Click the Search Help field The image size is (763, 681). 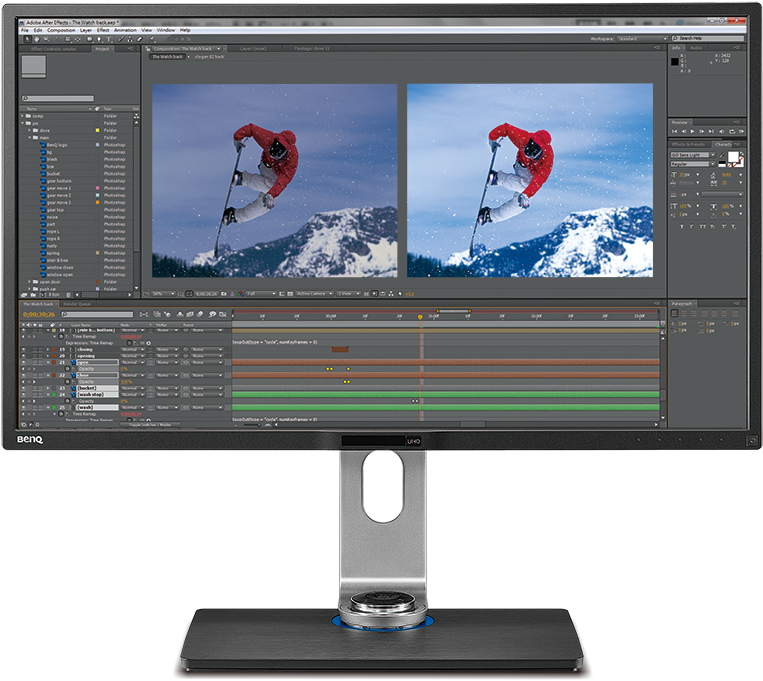708,38
